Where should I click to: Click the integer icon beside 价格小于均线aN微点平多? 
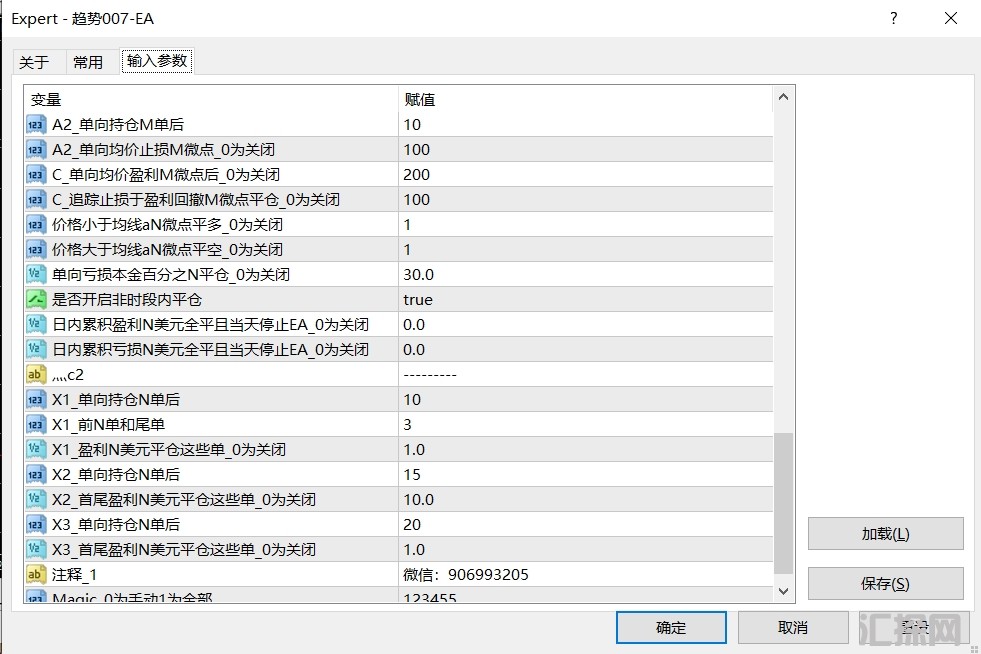coord(36,225)
